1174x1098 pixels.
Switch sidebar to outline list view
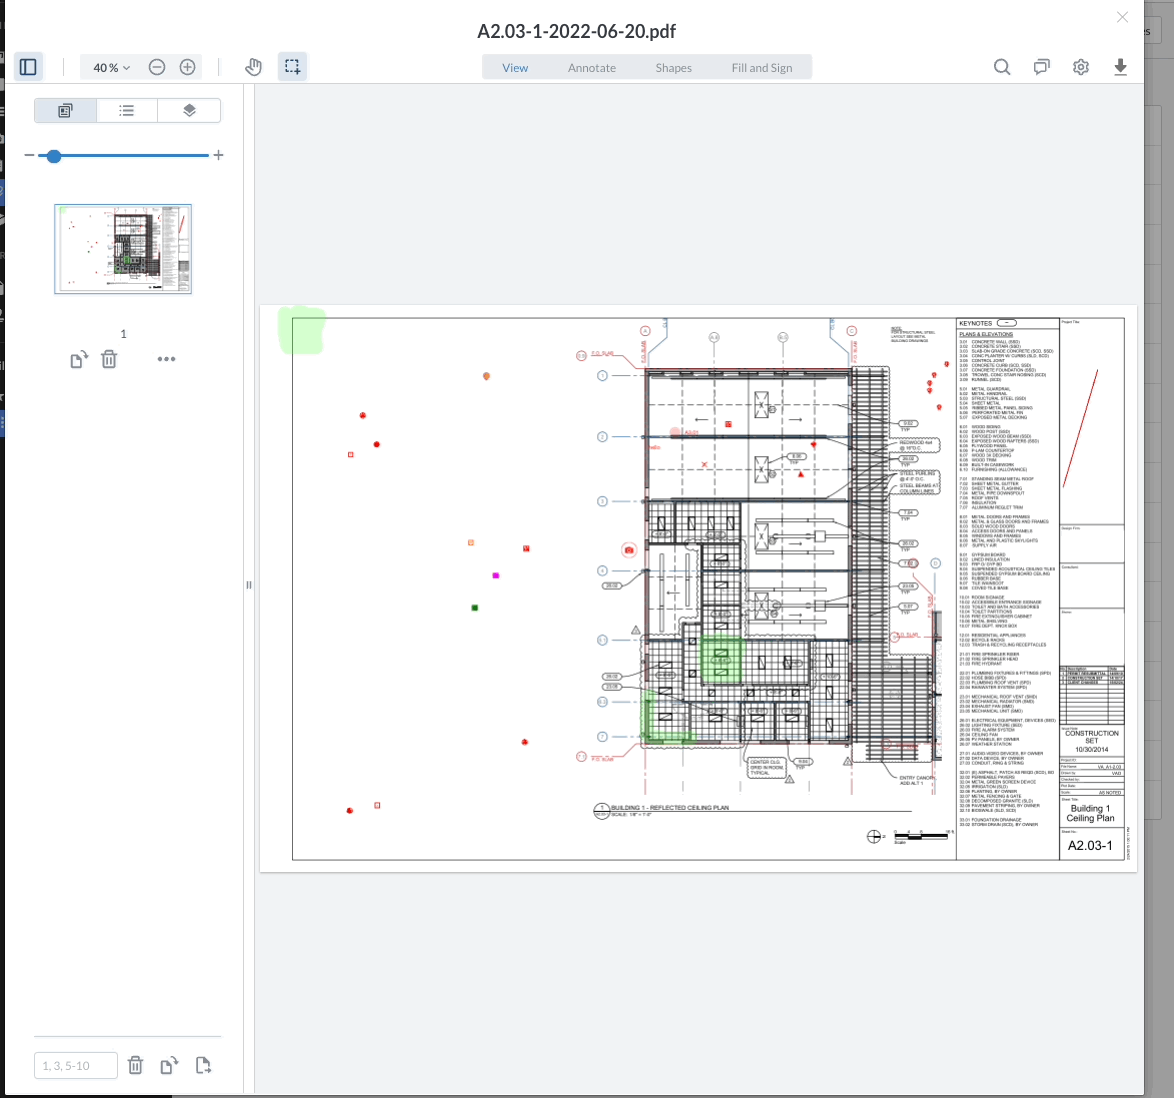[127, 110]
